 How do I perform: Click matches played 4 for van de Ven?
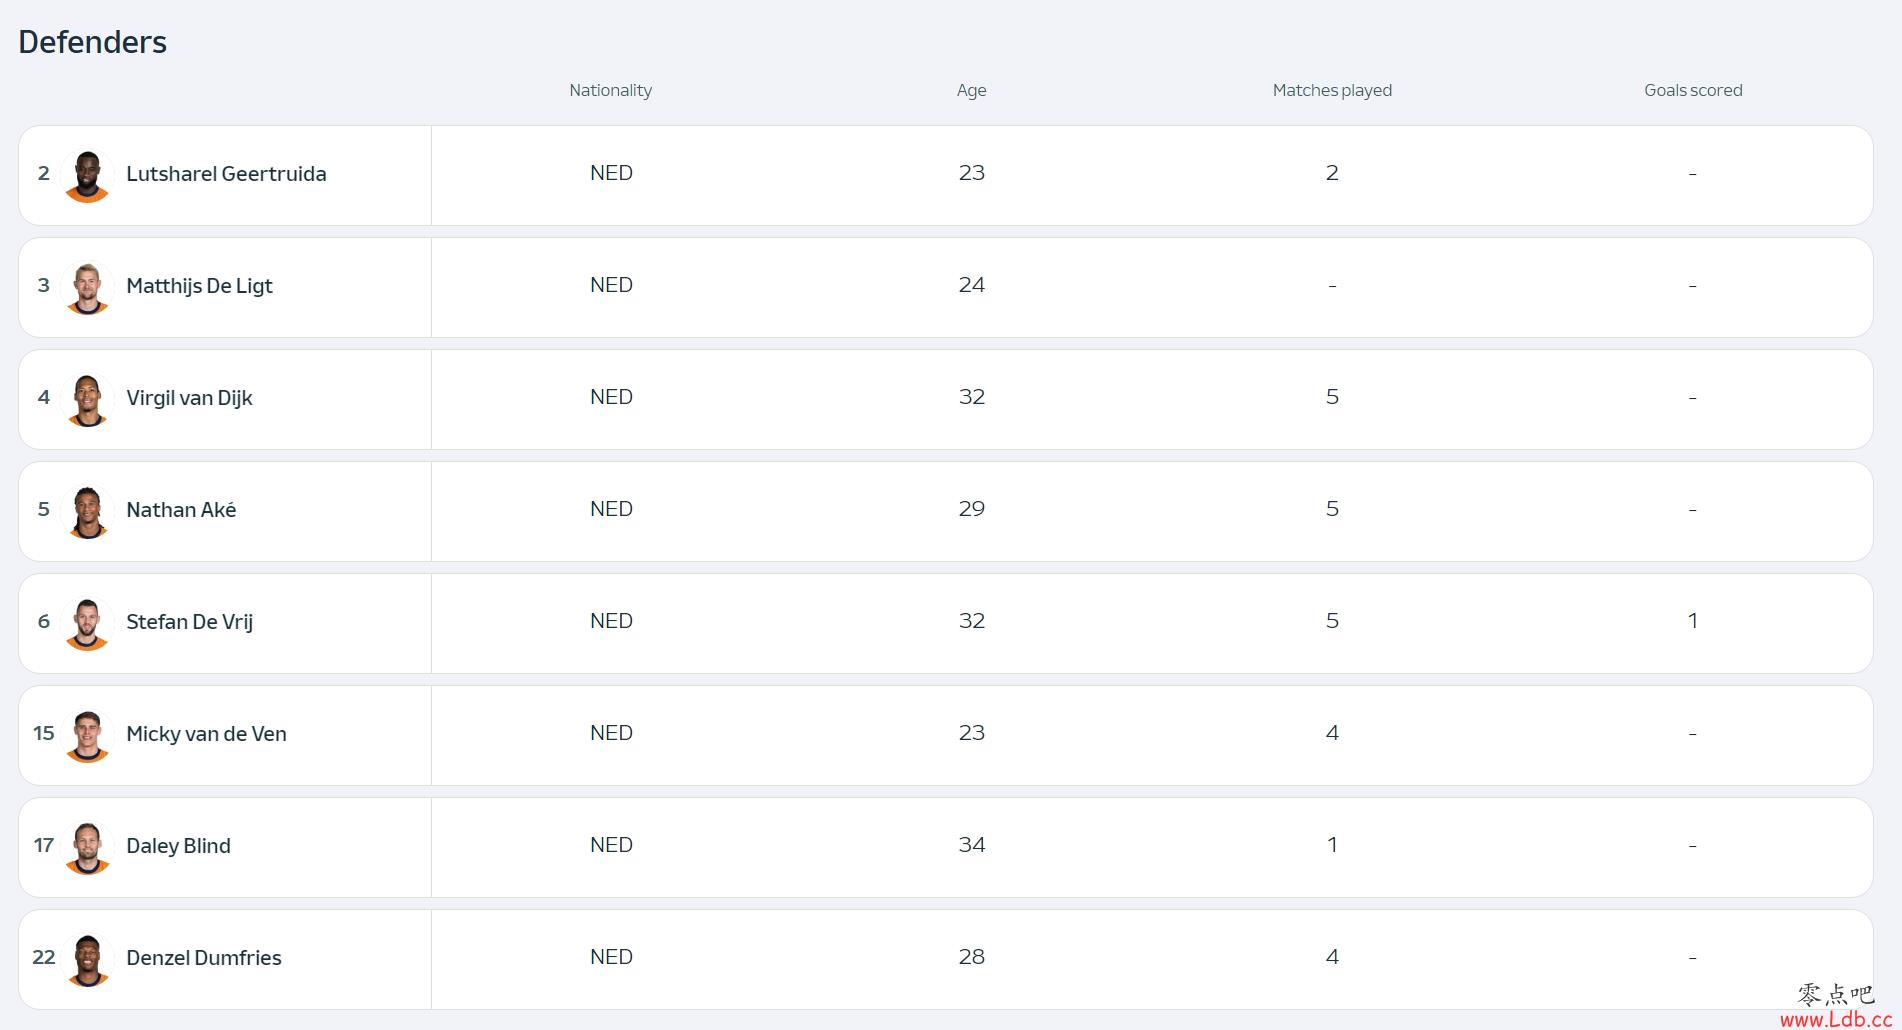1332,733
